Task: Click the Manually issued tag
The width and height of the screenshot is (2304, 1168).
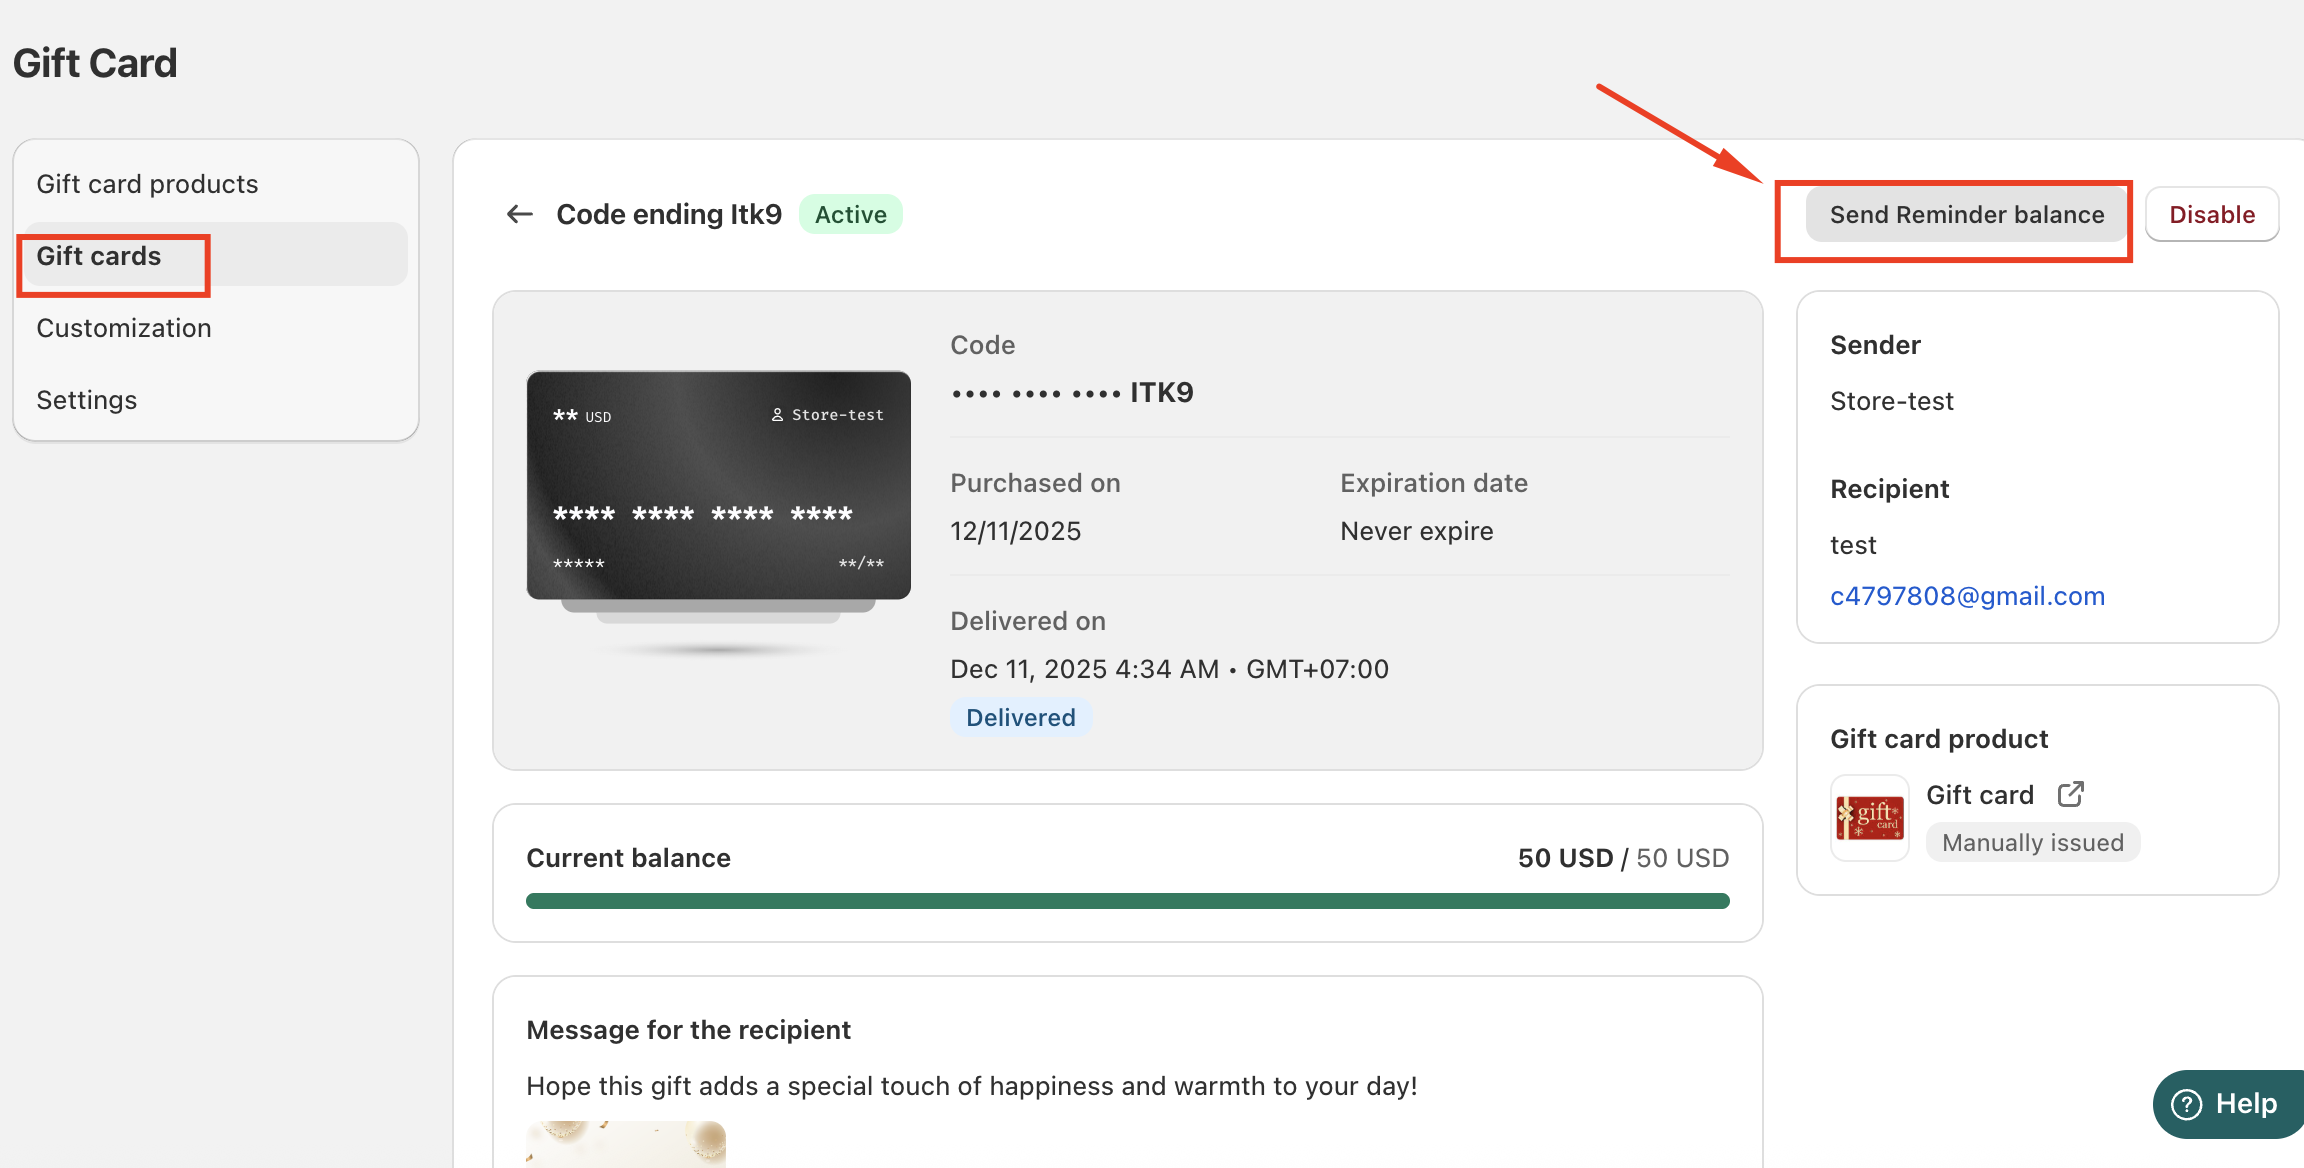Action: [x=2032, y=842]
